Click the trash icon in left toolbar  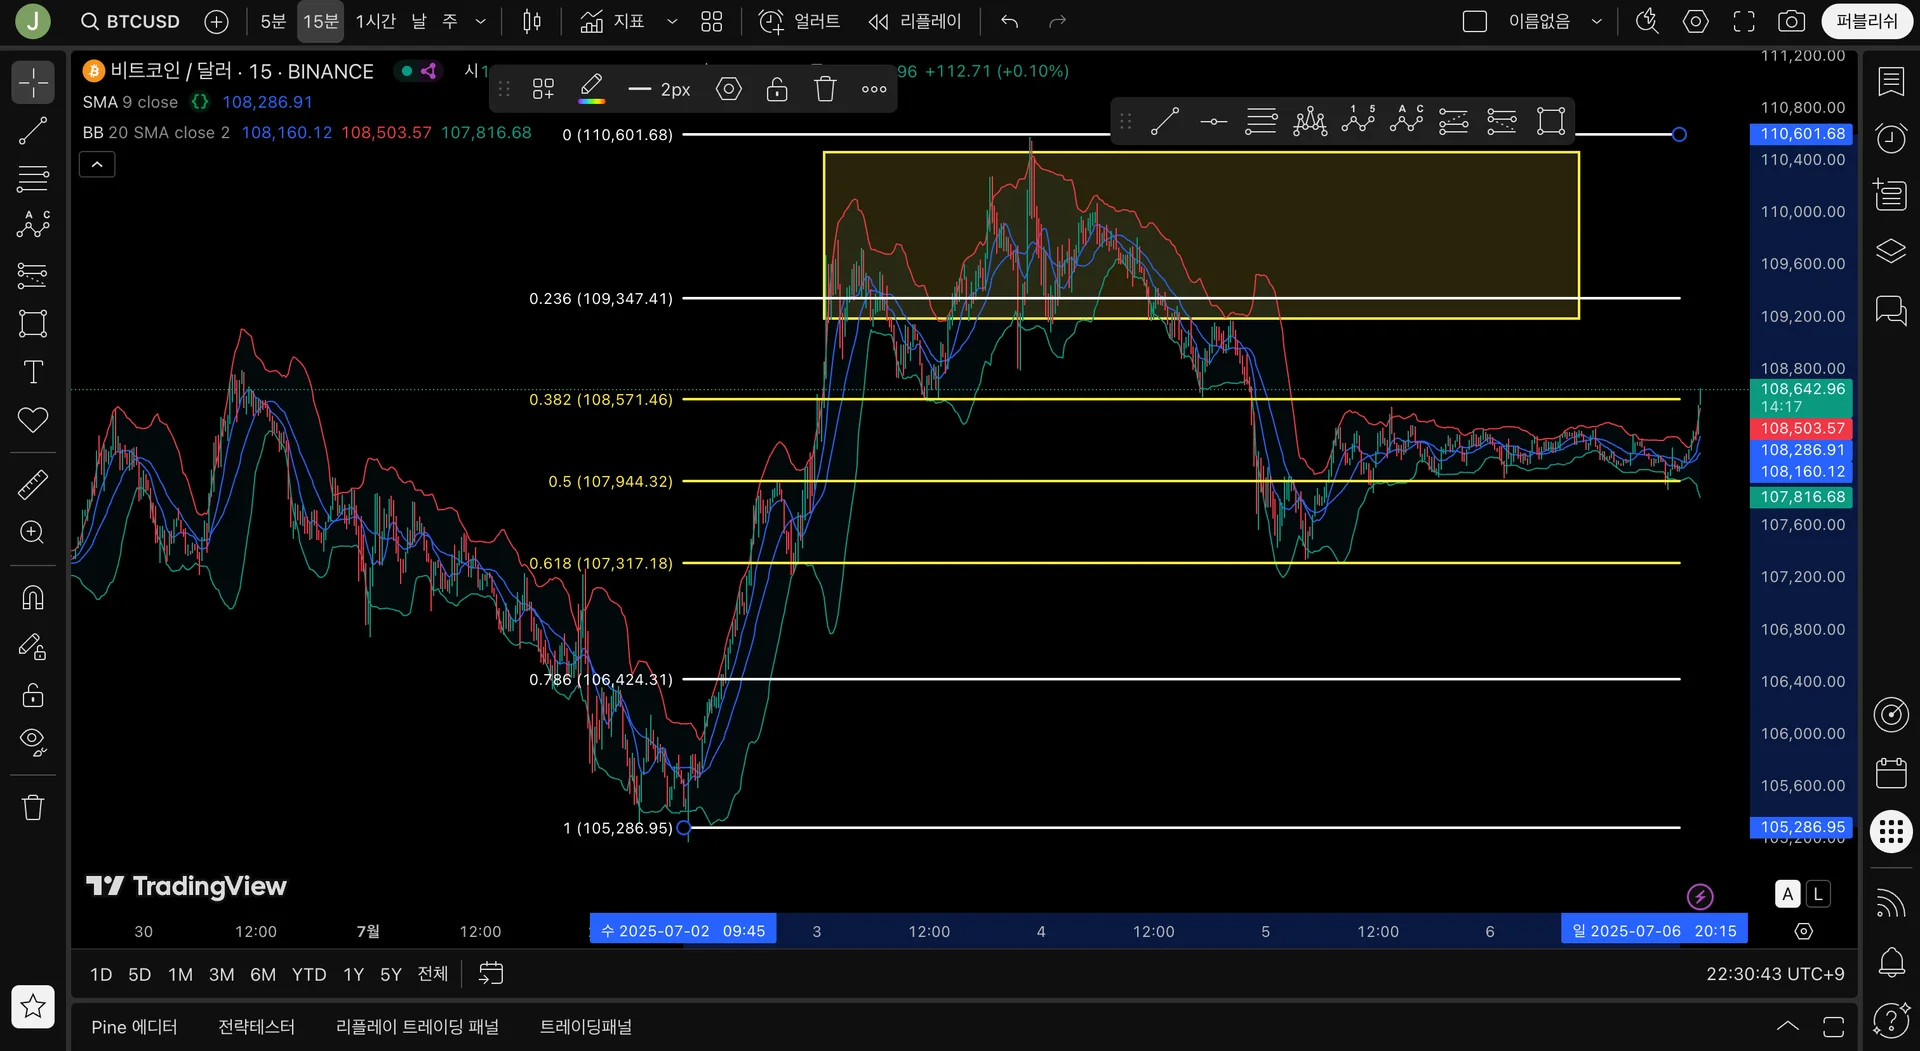click(33, 807)
